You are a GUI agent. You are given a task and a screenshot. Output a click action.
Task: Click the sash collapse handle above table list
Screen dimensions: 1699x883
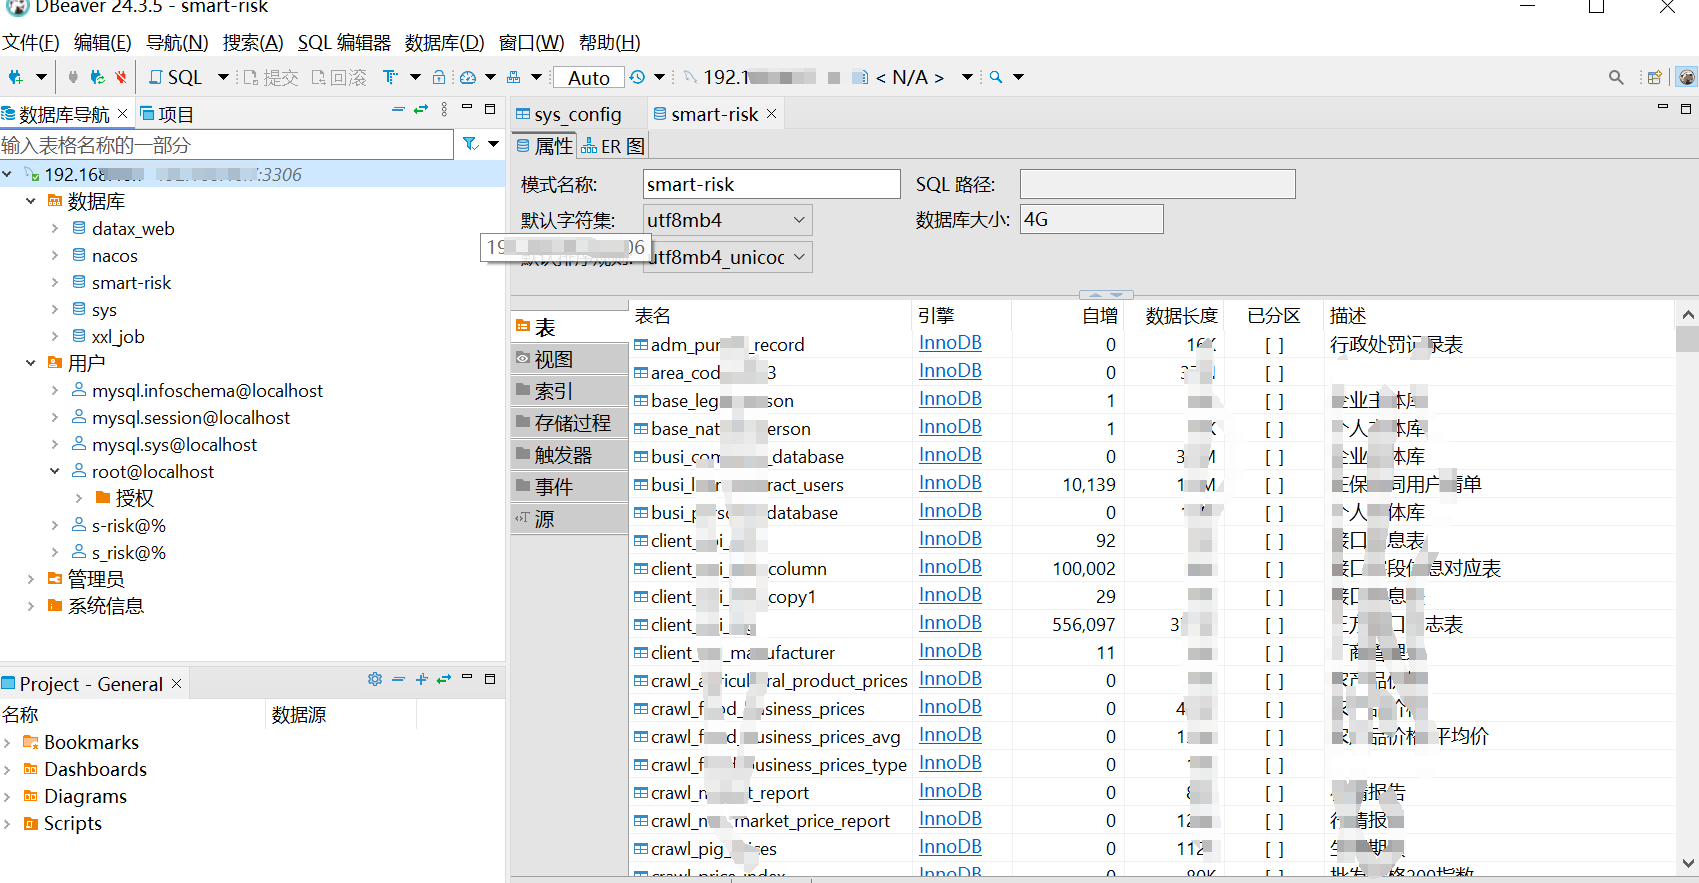pos(1107,295)
